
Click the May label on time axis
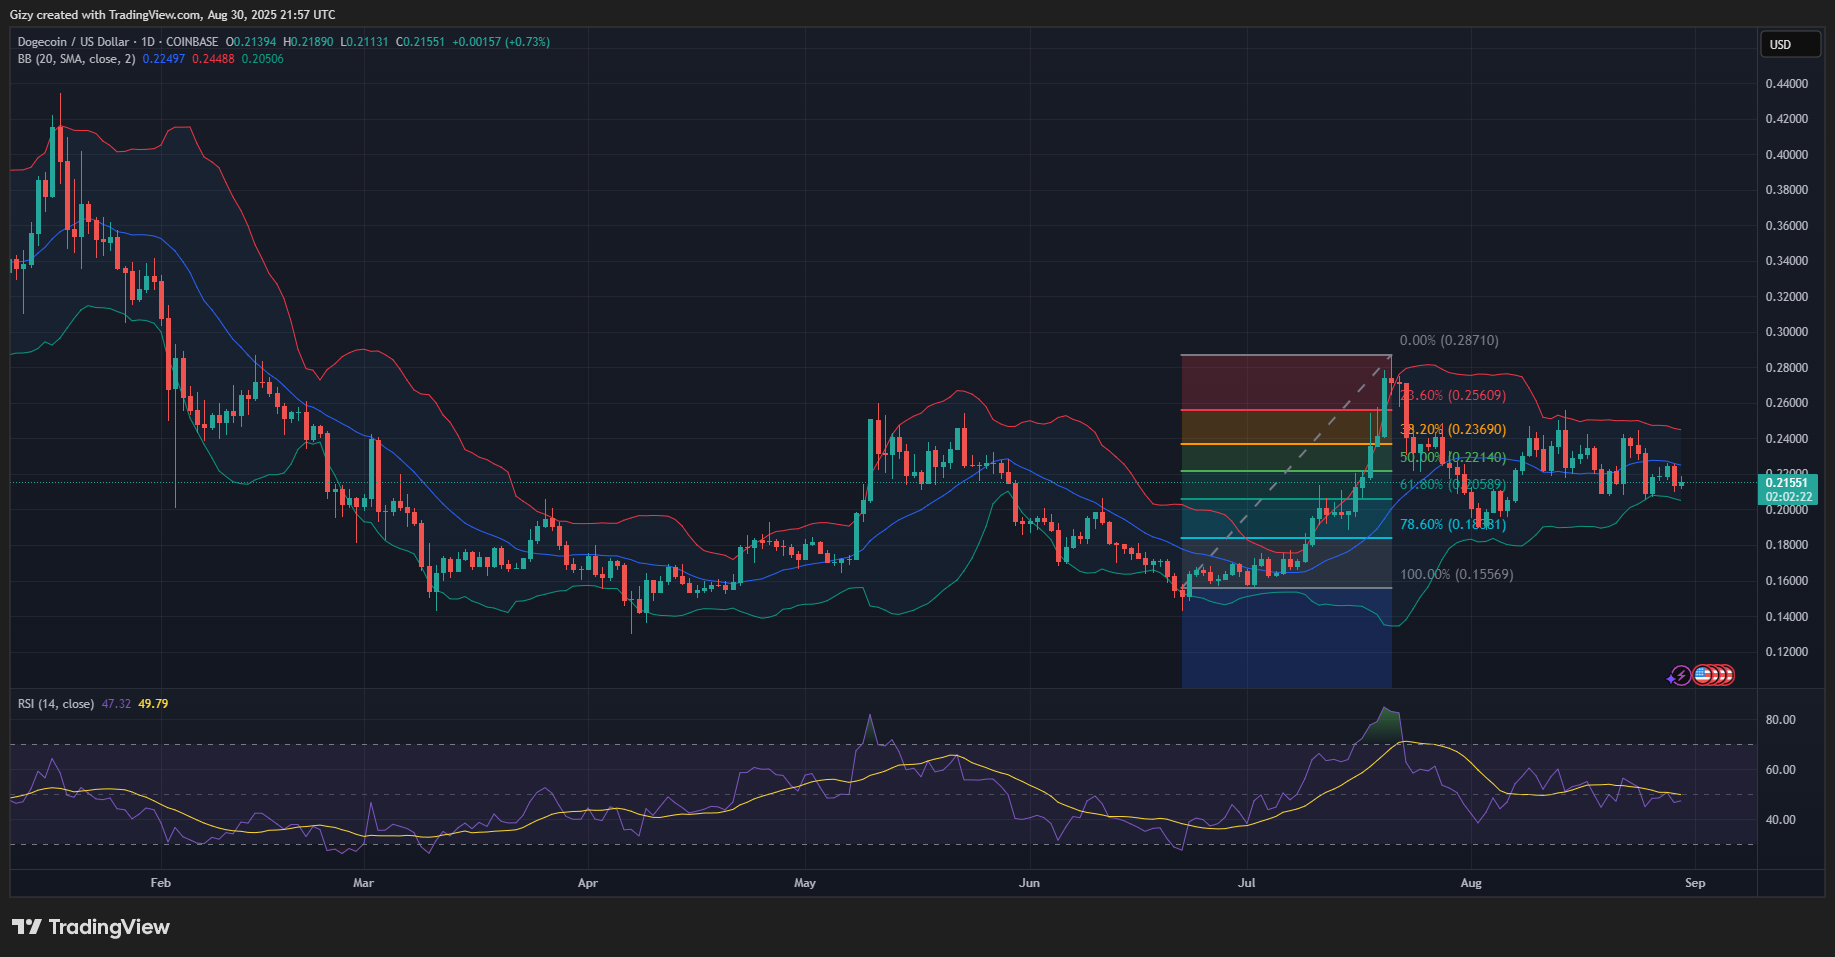tap(805, 883)
